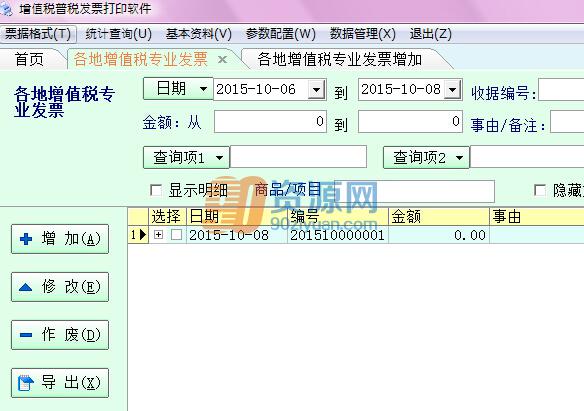
Task: Click the row pointer arrow in row 1
Action: pyautogui.click(x=143, y=235)
